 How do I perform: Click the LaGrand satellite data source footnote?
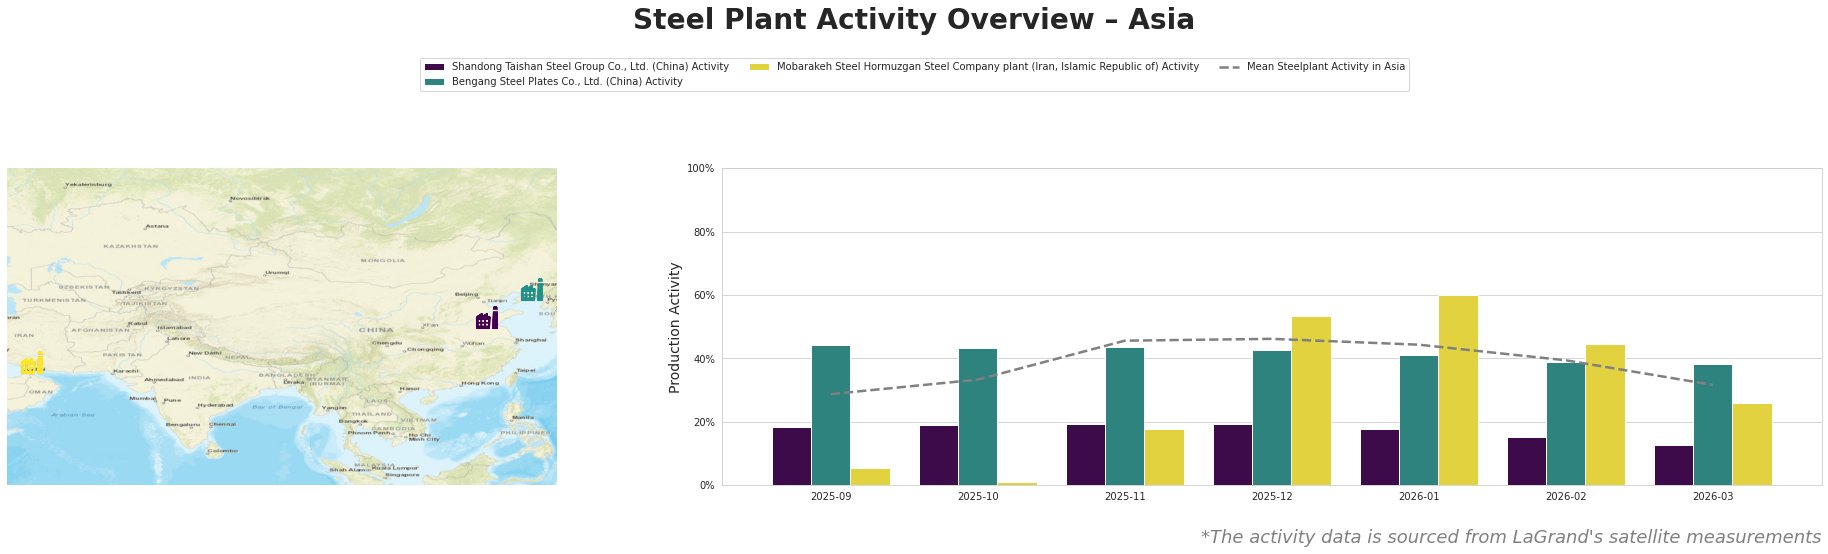(x=1510, y=537)
